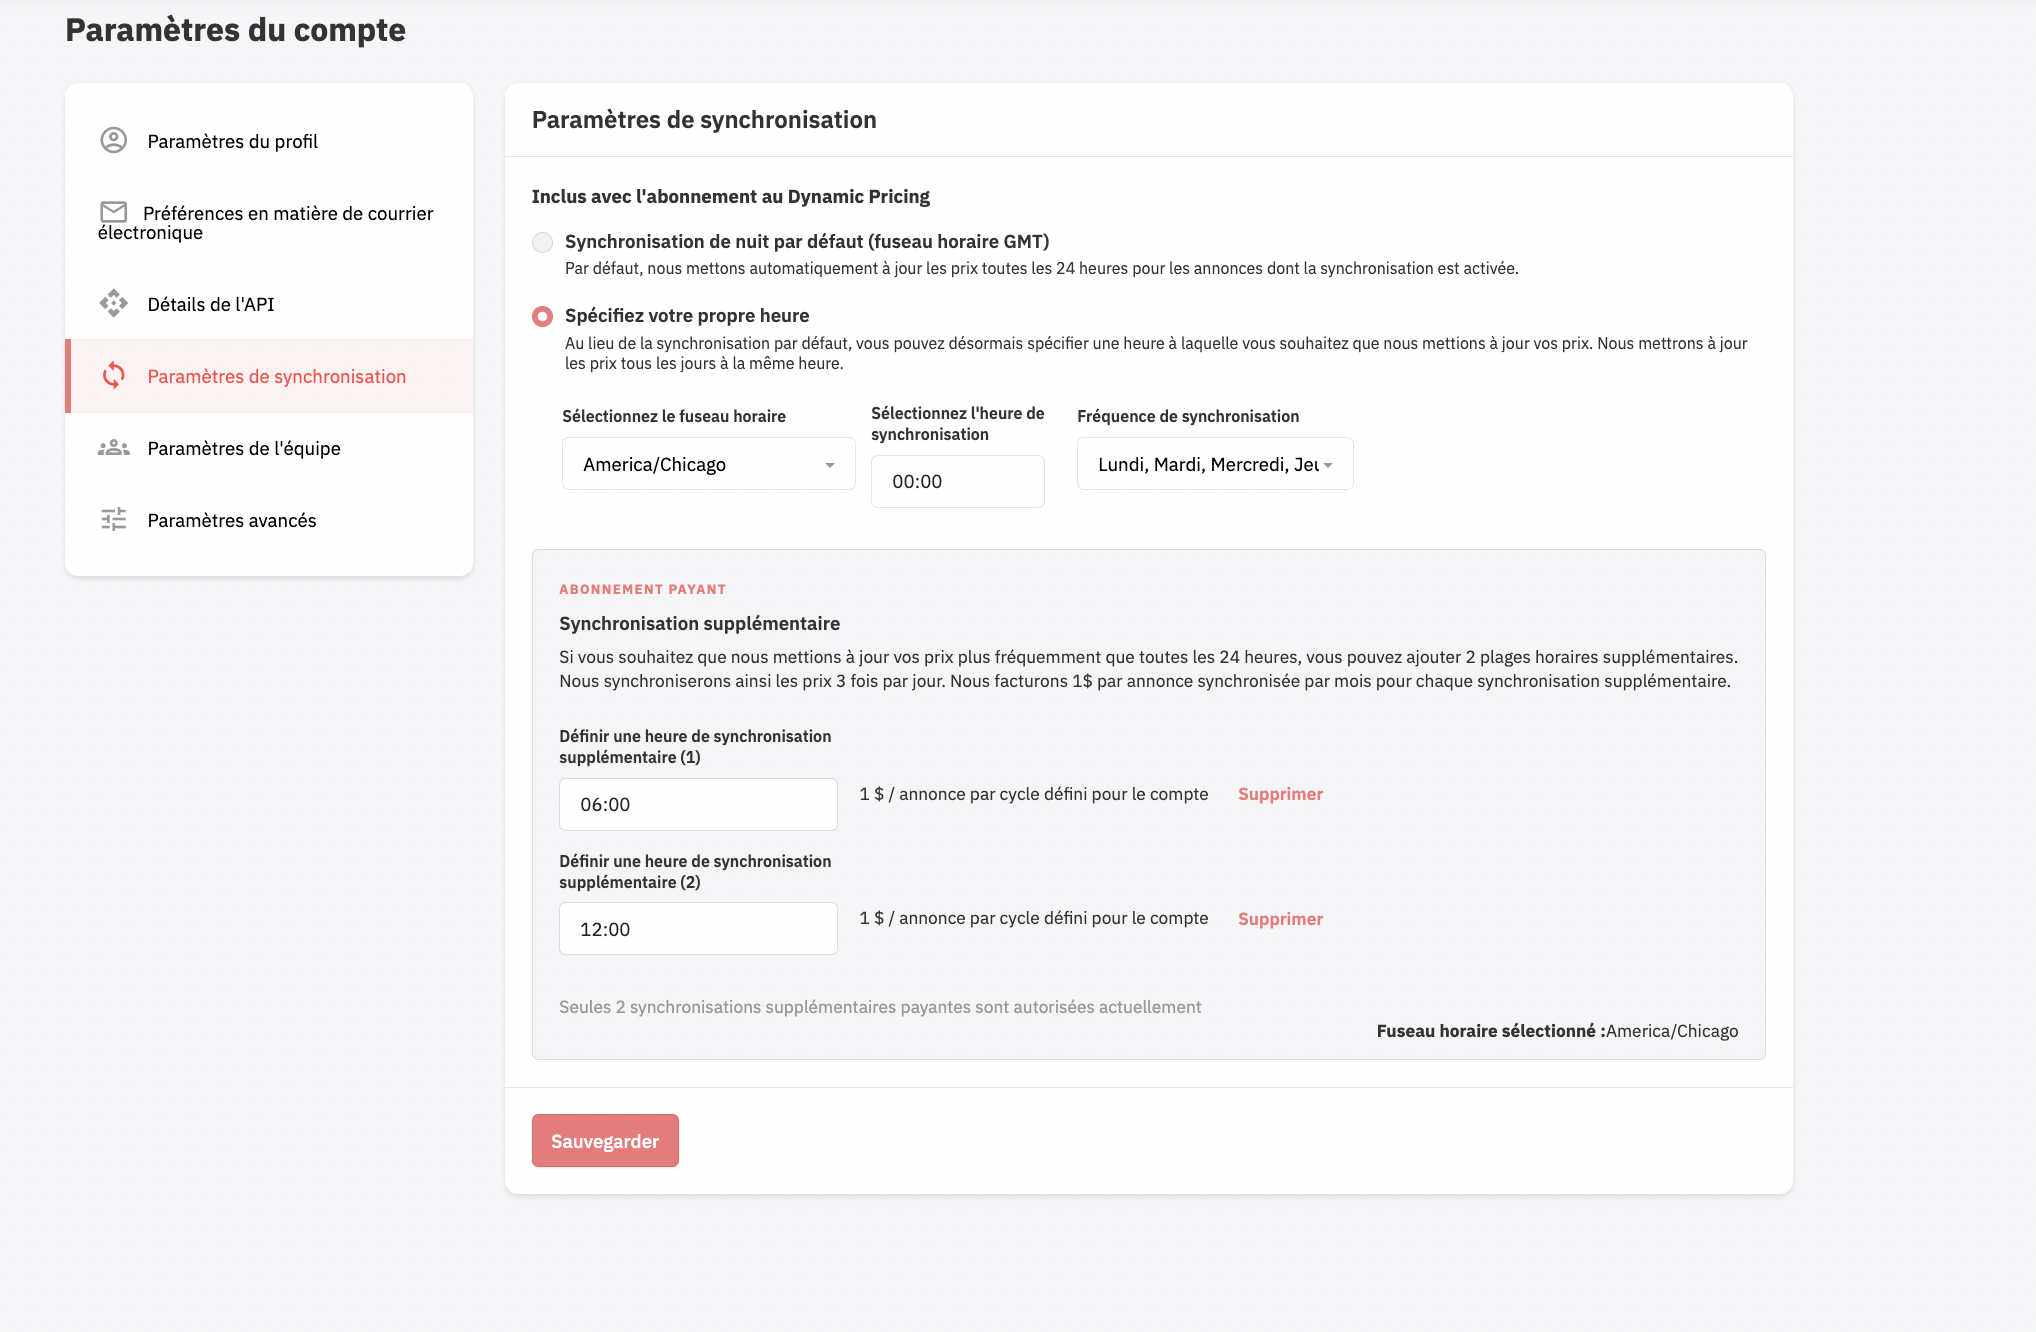Click 'Seules 2 synchronisations supplémentaires' note
Screen dimensions: 2036x1332
click(x=880, y=1007)
